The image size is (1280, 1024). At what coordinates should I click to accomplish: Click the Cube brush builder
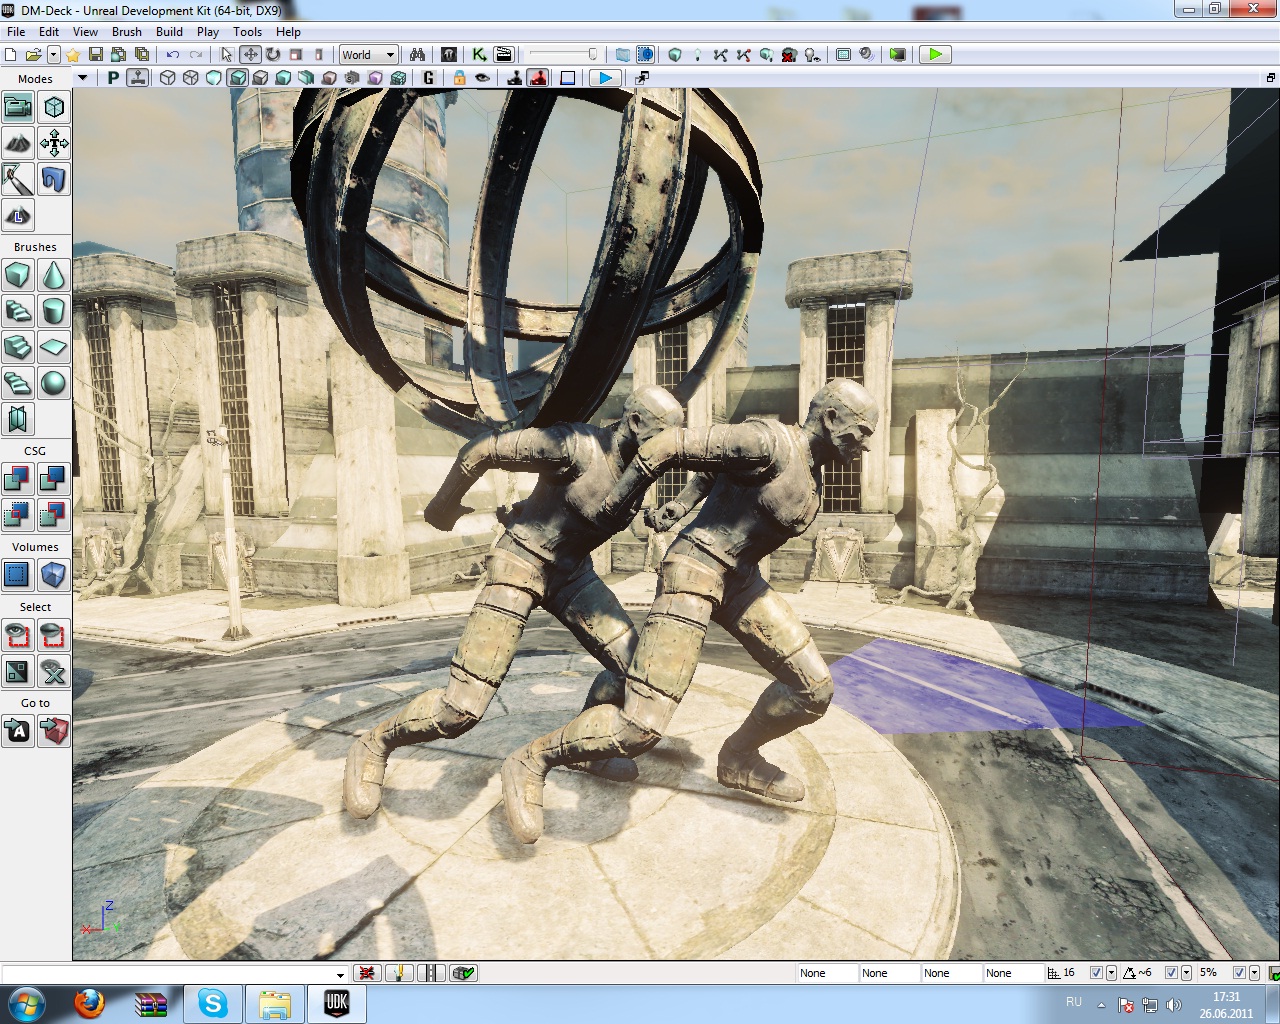(18, 274)
